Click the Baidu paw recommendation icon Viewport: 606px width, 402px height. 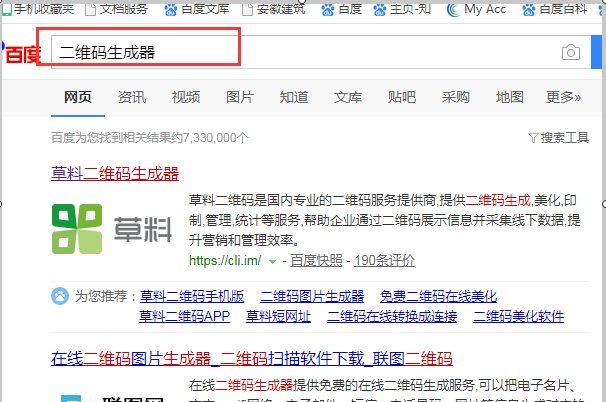60,296
